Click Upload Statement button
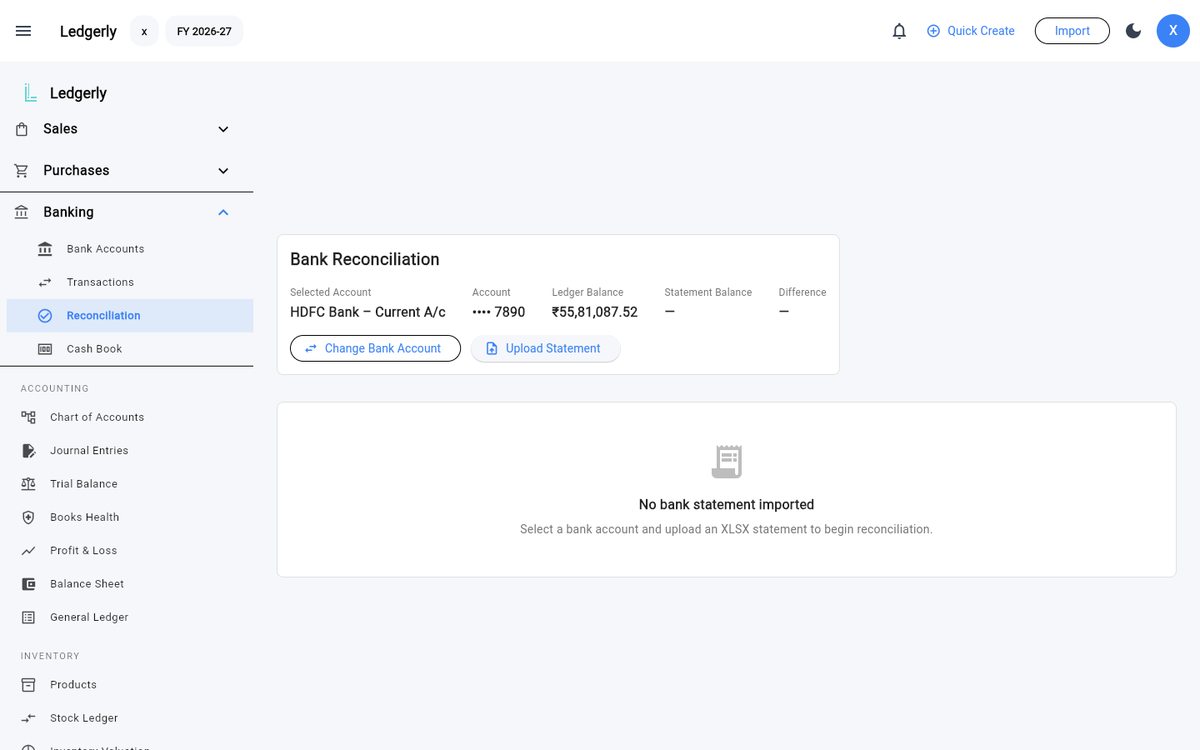The image size is (1200, 750). coord(546,348)
